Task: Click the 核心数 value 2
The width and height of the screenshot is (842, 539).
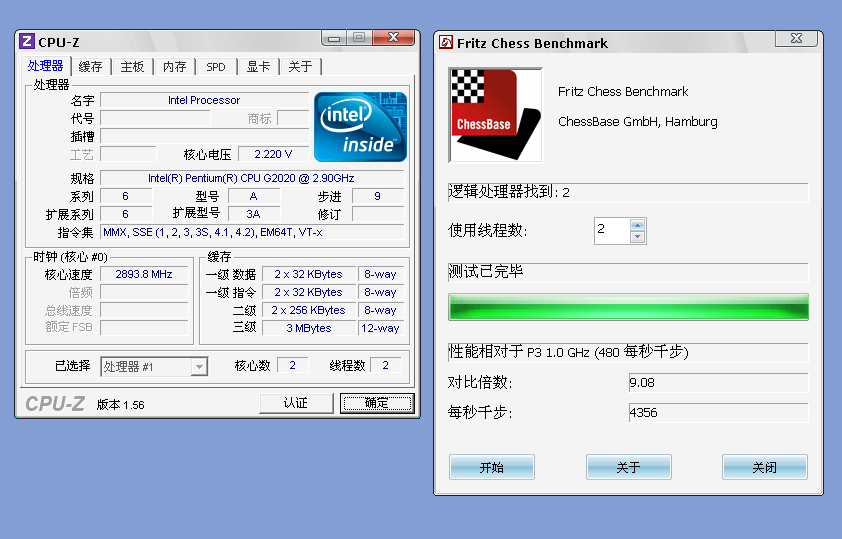Action: click(x=293, y=366)
